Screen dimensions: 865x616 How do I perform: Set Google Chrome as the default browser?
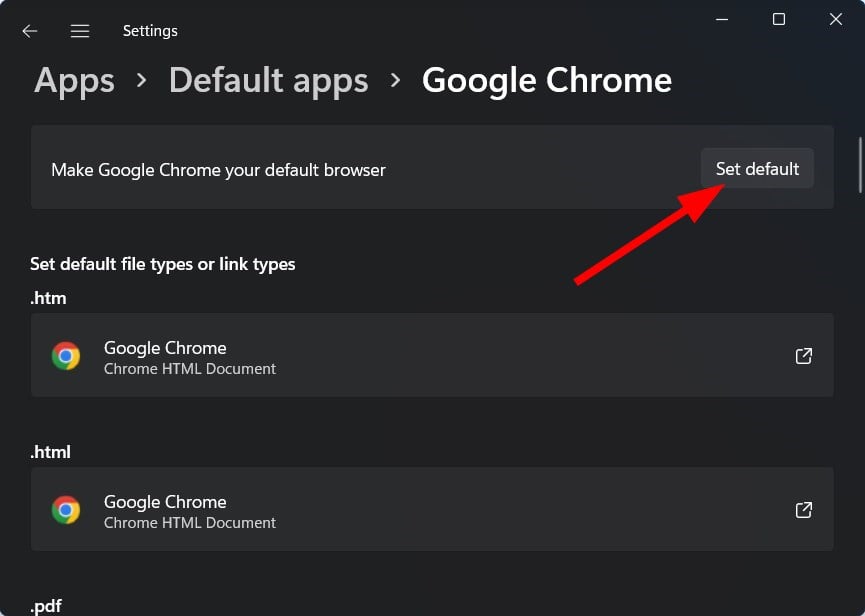point(757,168)
